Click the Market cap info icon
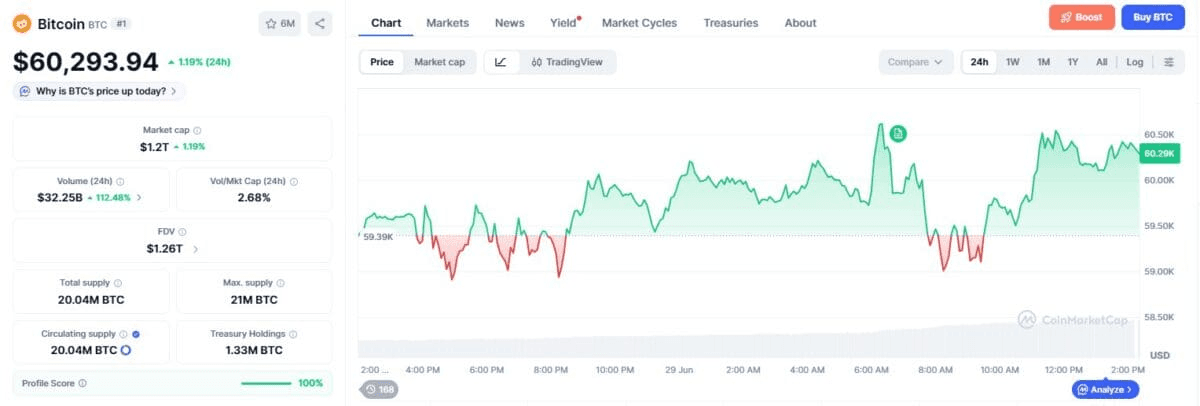The height and width of the screenshot is (406, 1200). (x=197, y=130)
